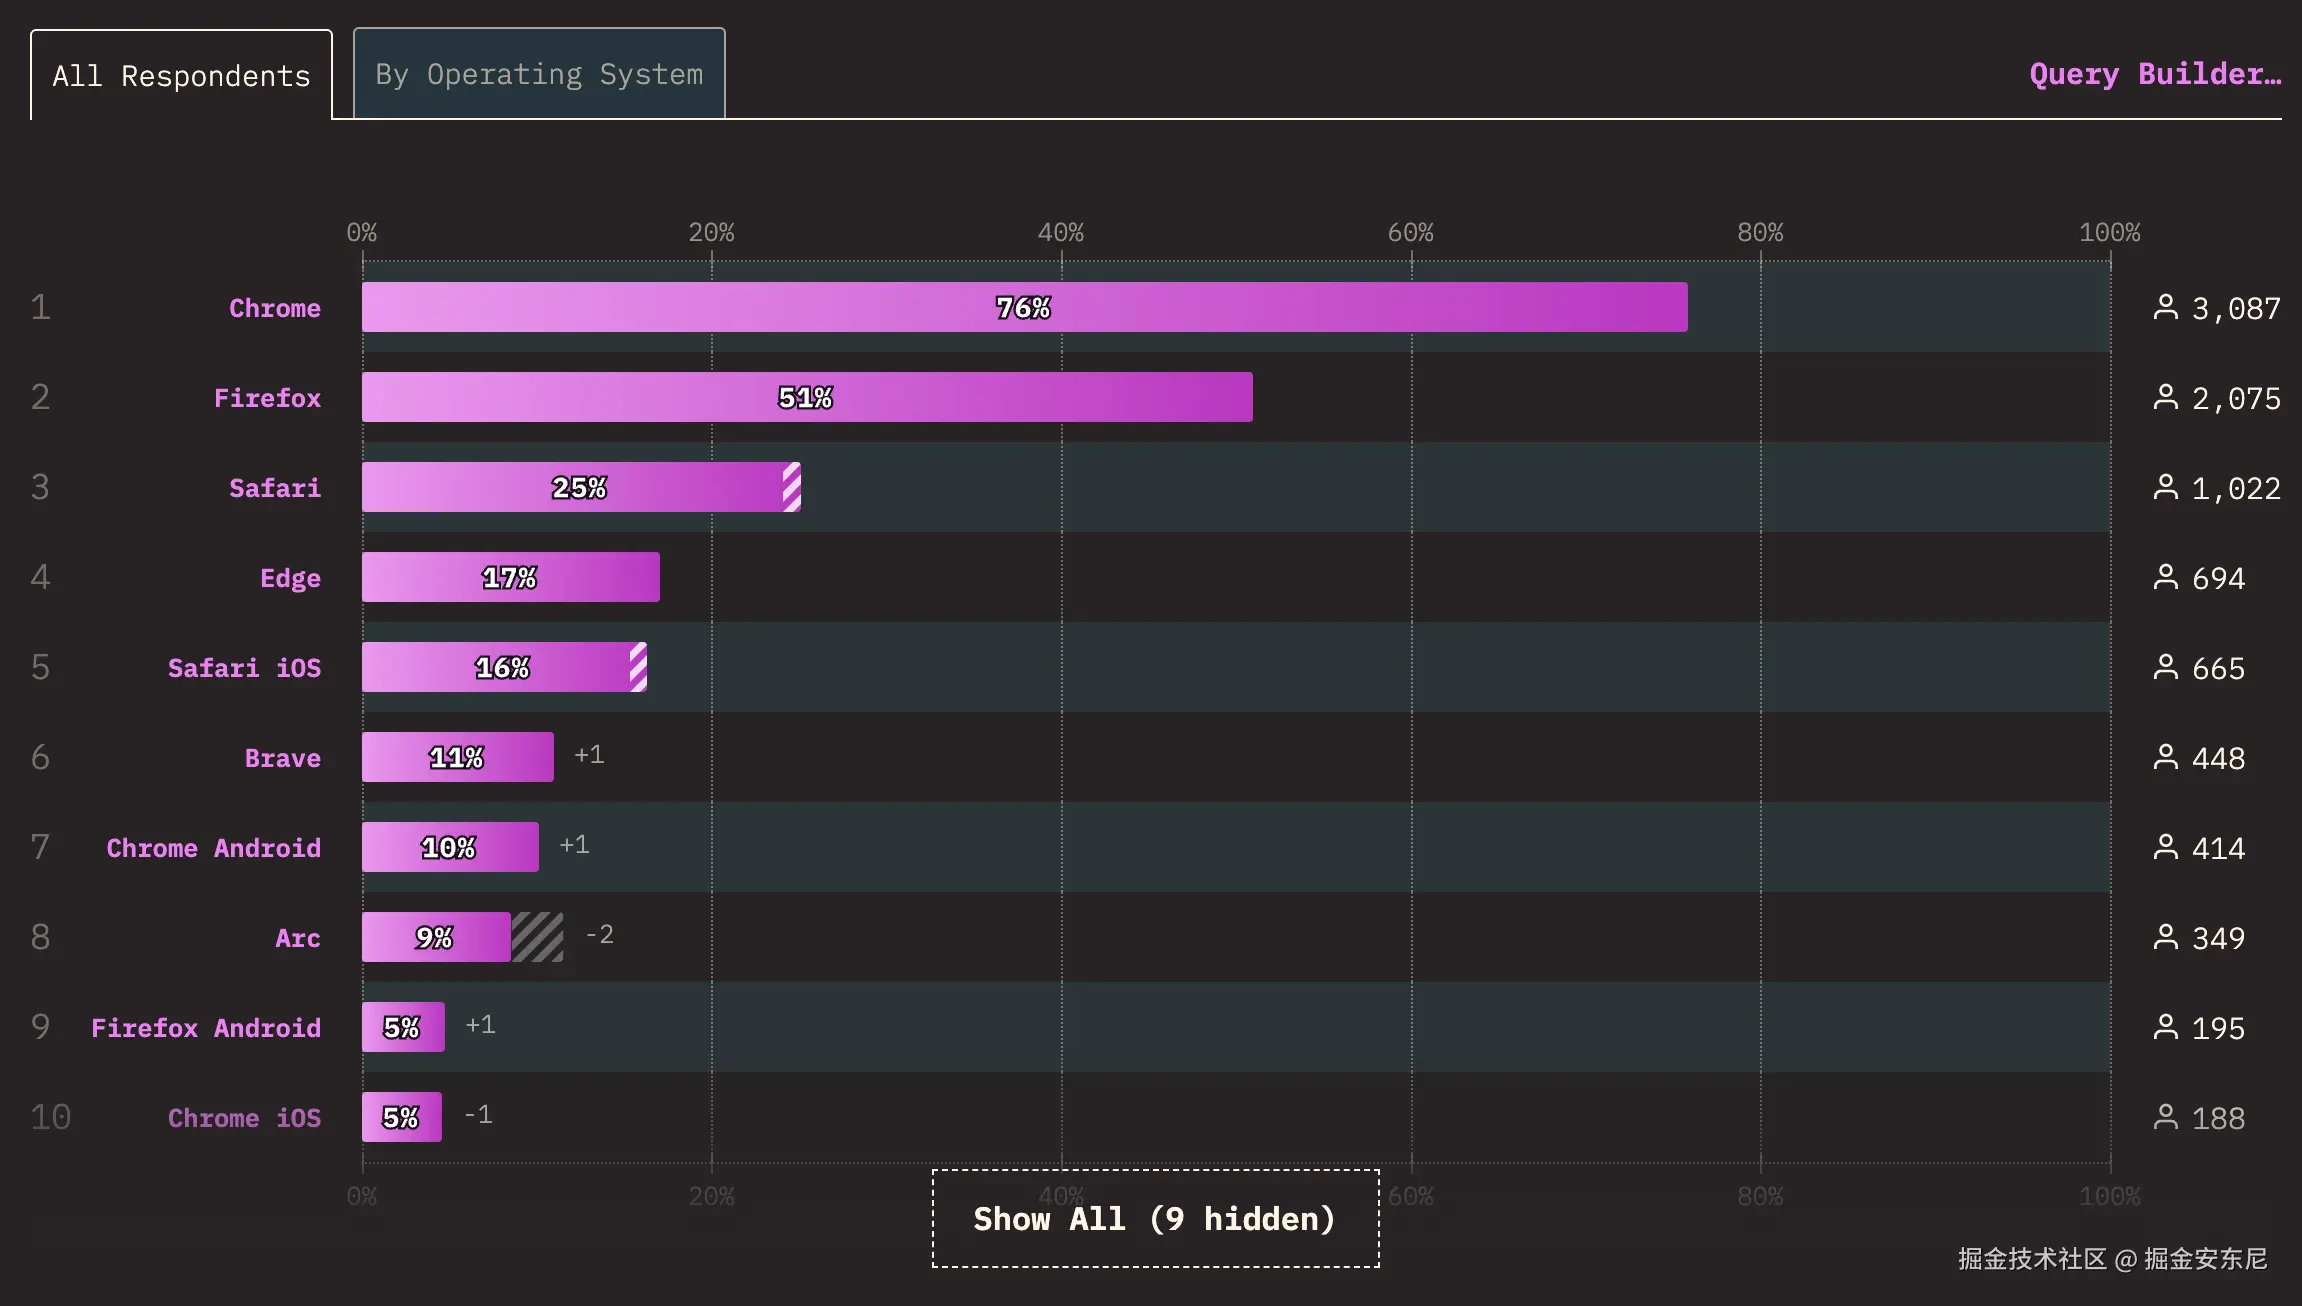Open the Query Builder link
The image size is (2302, 1306).
tap(2154, 74)
